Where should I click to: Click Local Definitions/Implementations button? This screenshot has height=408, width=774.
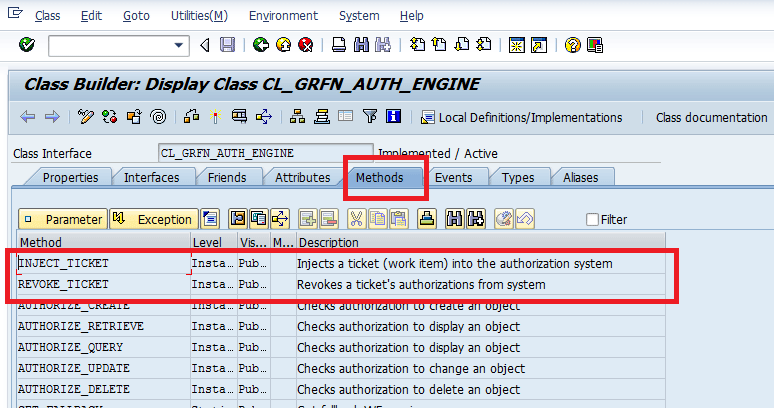(x=521, y=117)
